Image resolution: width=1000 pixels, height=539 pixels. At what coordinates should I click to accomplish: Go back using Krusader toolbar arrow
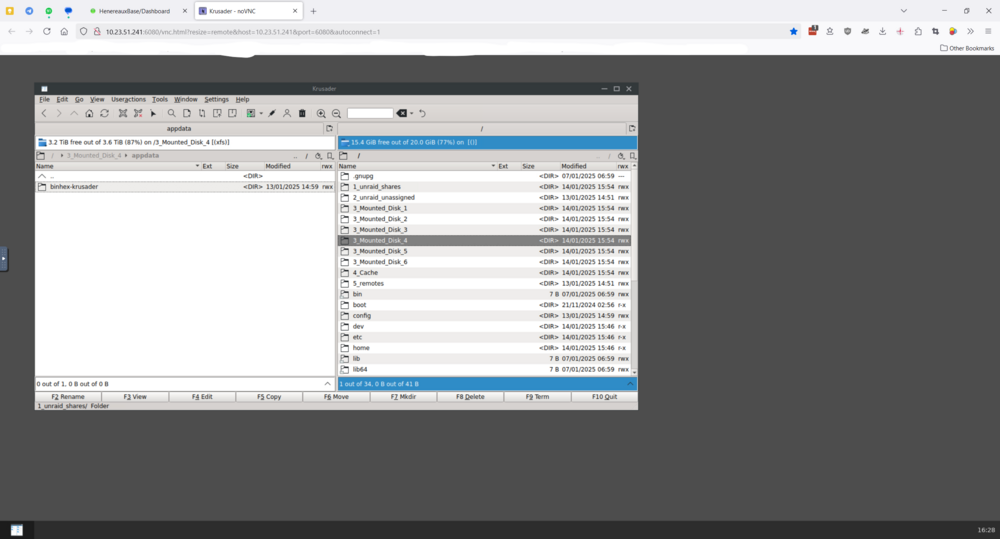tap(44, 114)
